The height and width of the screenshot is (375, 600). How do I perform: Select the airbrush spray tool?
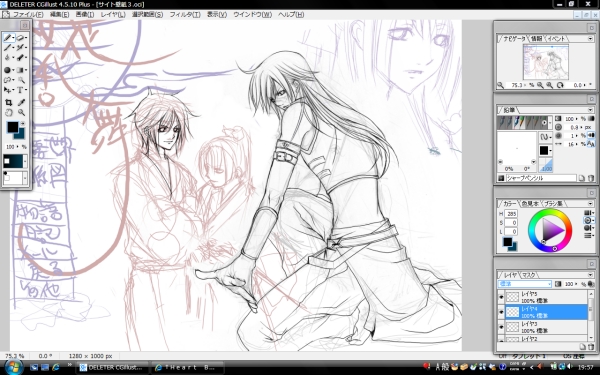point(20,47)
